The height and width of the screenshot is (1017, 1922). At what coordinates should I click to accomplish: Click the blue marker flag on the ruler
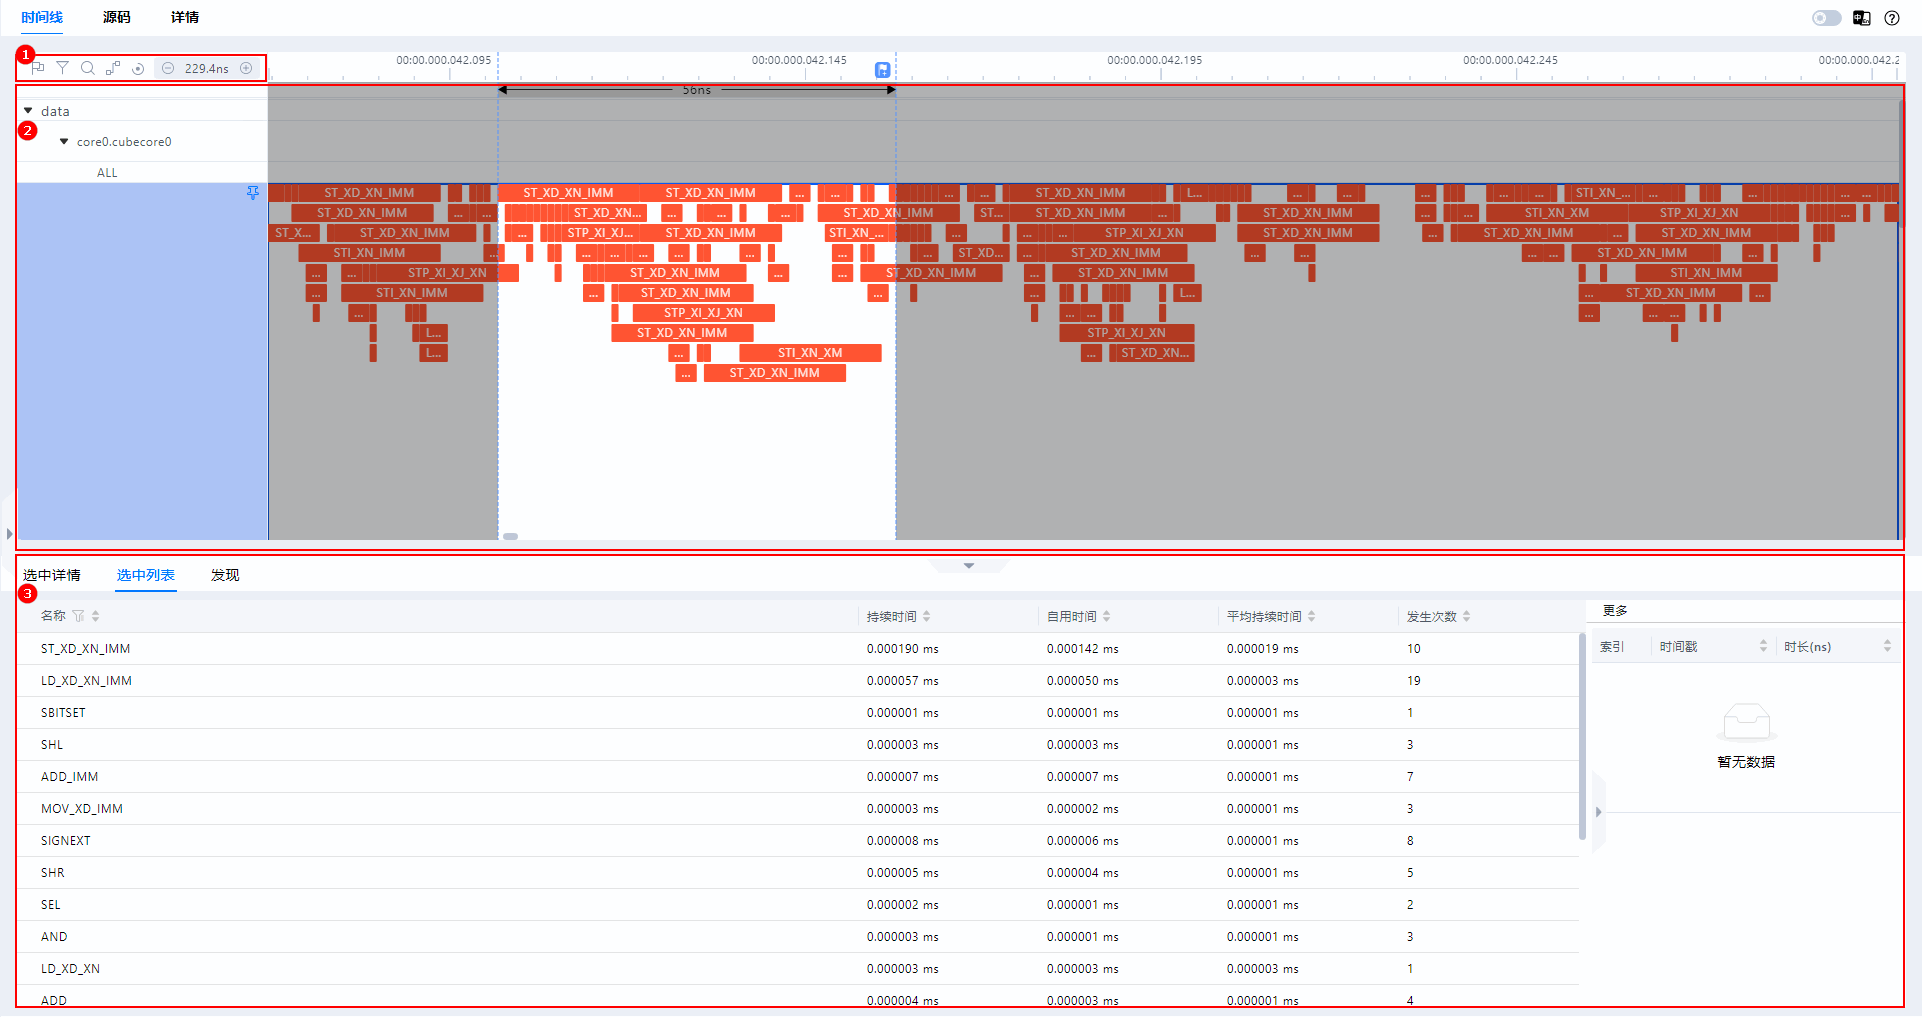882,70
